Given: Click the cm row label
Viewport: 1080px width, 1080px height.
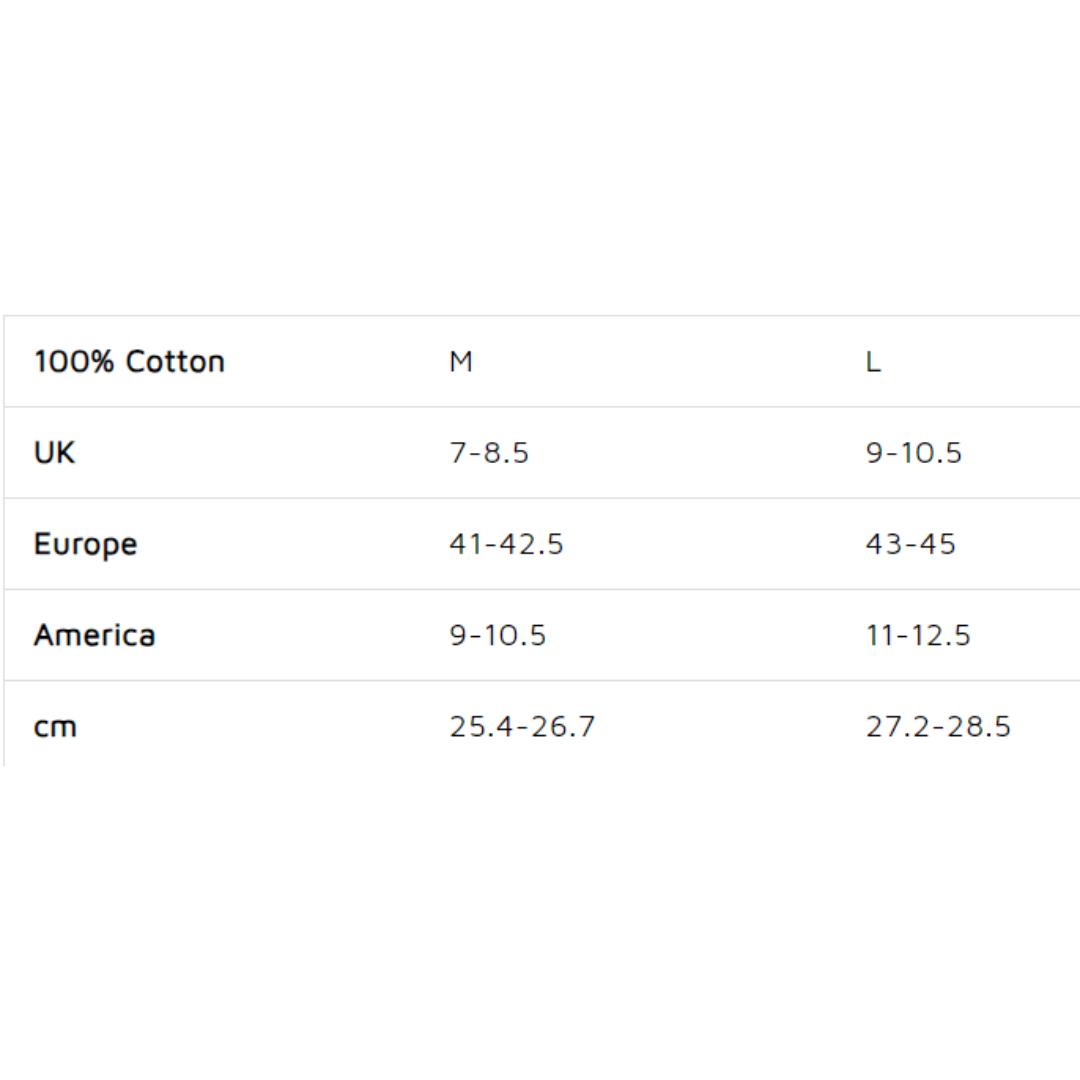Looking at the screenshot, I should [x=55, y=727].
